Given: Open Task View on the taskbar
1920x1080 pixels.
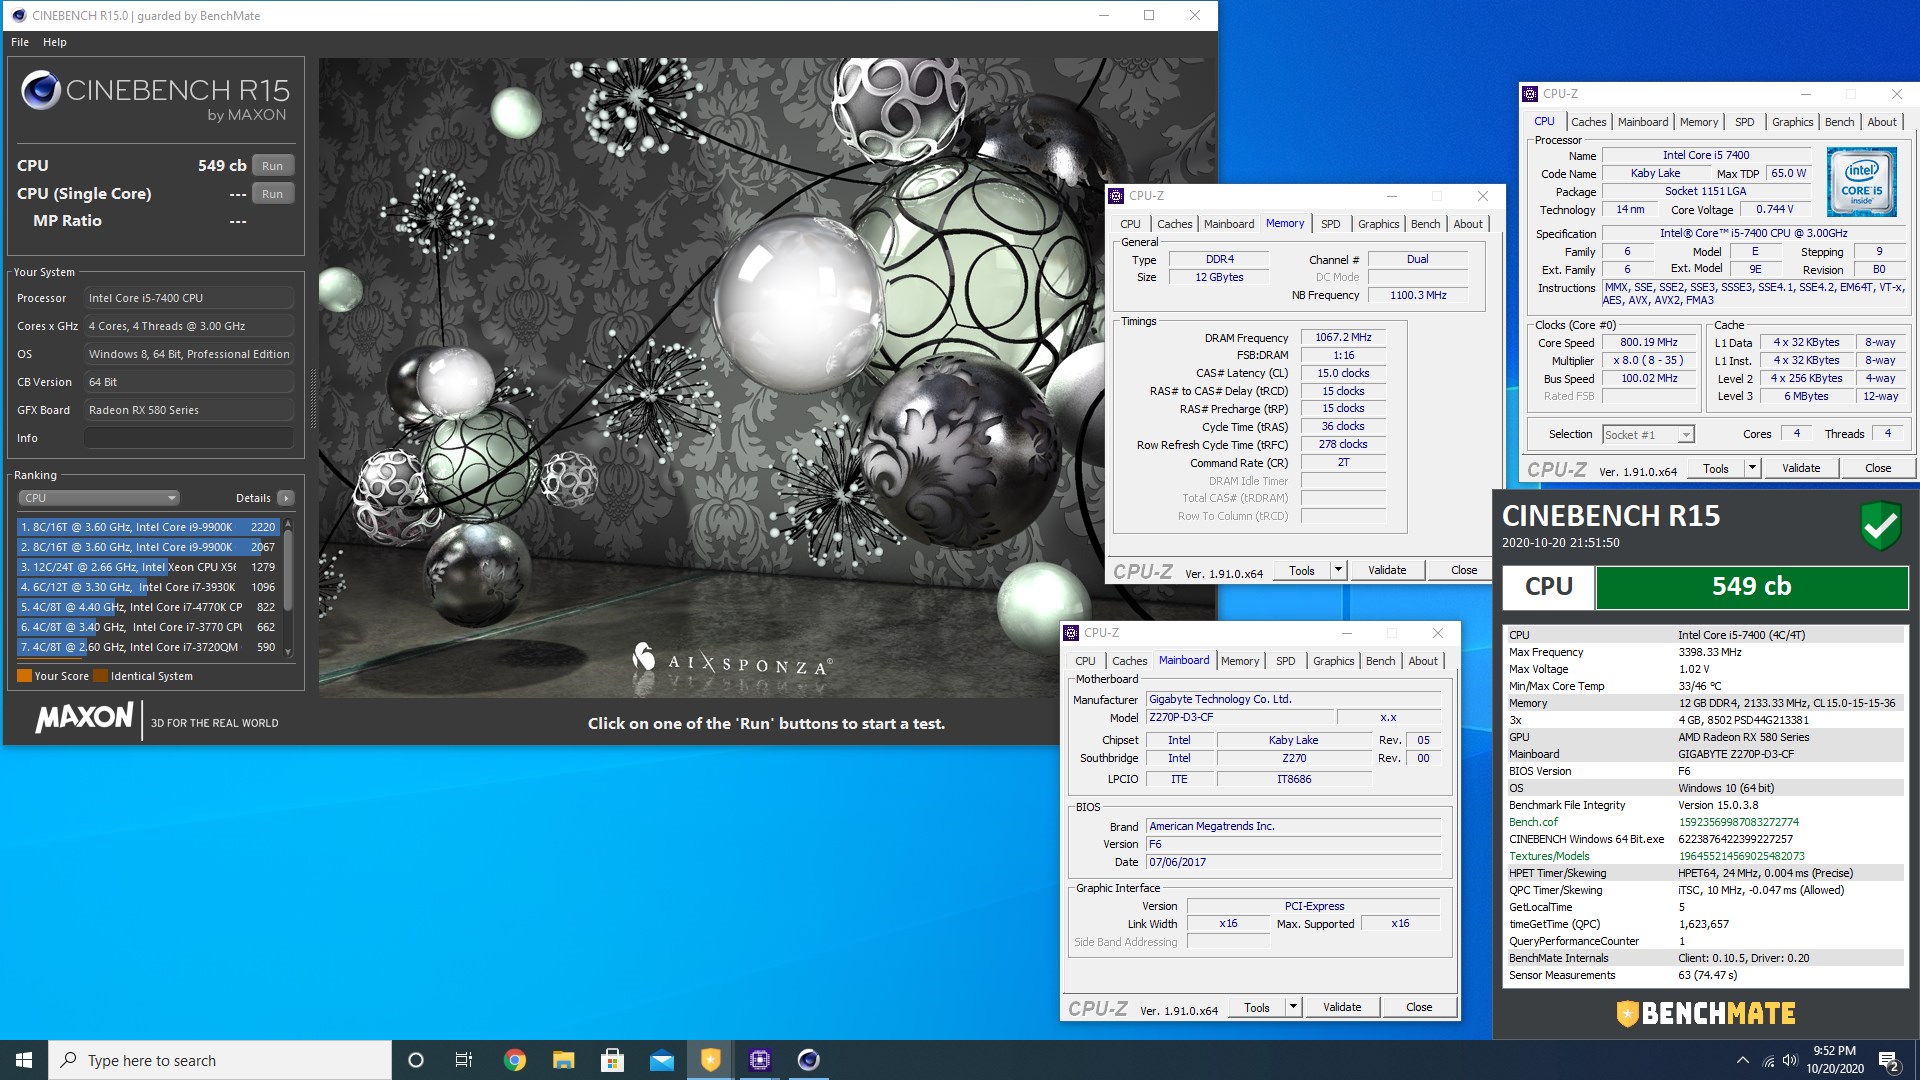Looking at the screenshot, I should (x=464, y=1060).
